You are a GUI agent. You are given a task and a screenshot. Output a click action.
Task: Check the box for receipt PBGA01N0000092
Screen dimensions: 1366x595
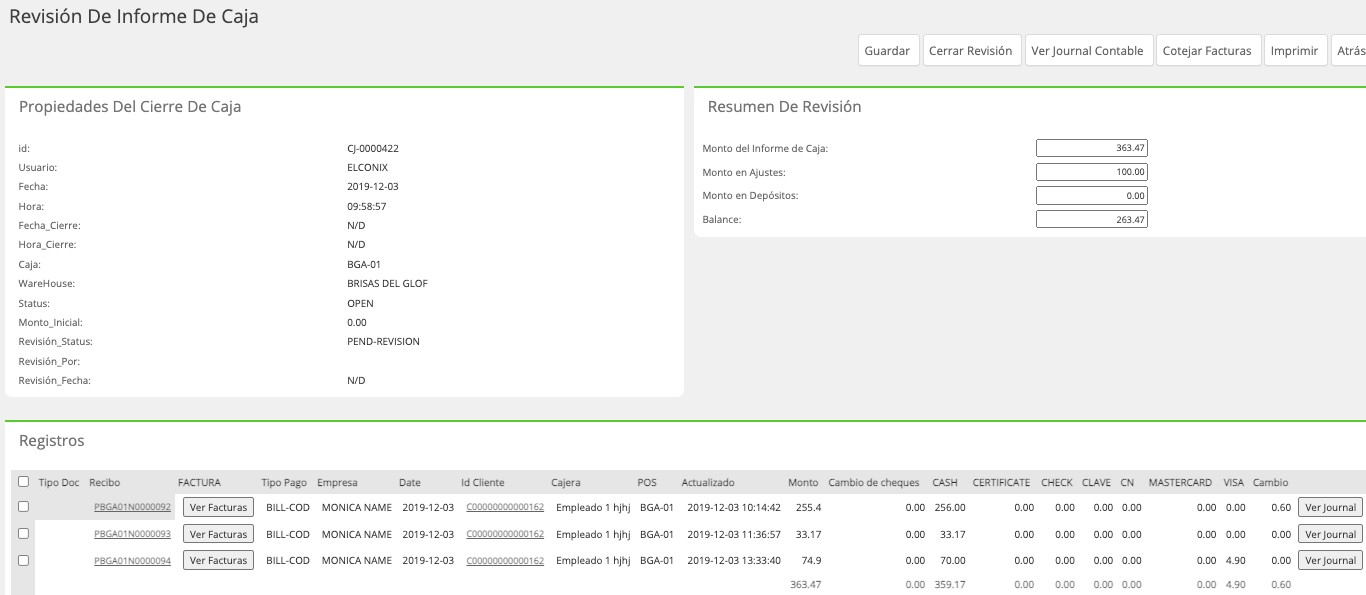pyautogui.click(x=24, y=507)
